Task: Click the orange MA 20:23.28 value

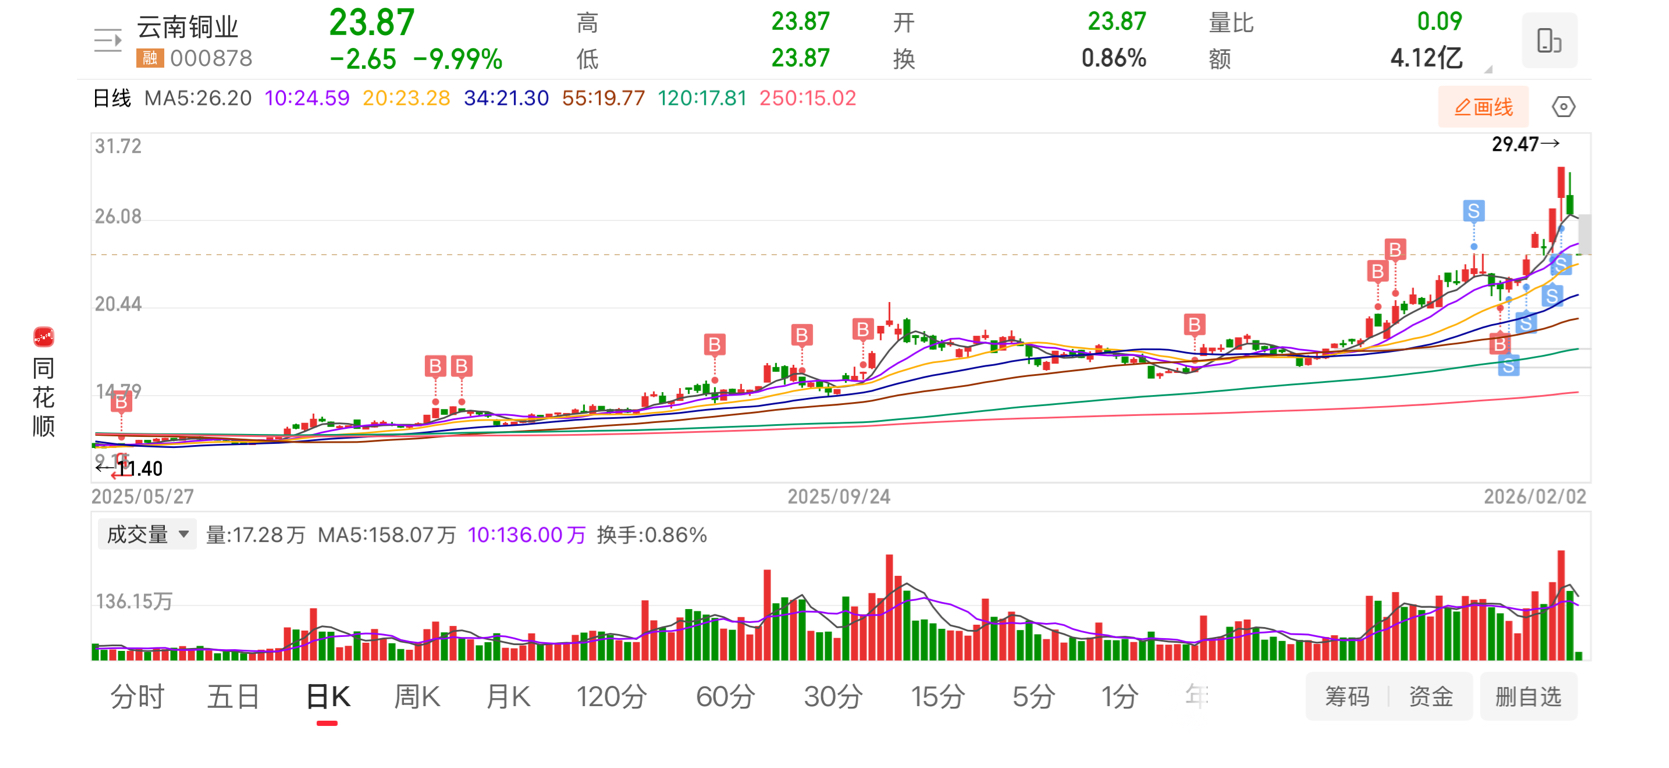Action: click(406, 98)
